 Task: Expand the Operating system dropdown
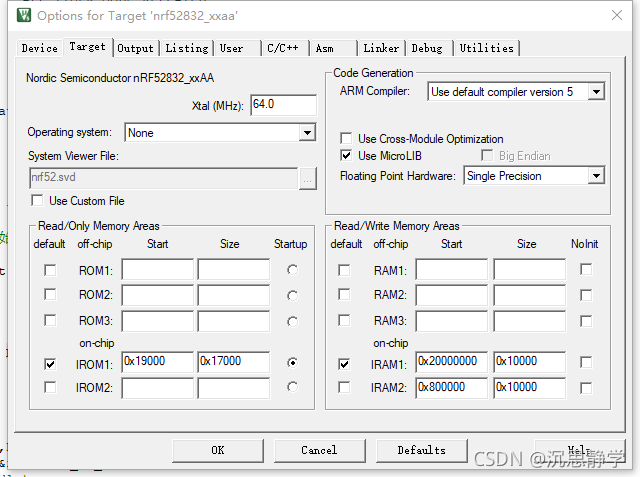point(307,133)
